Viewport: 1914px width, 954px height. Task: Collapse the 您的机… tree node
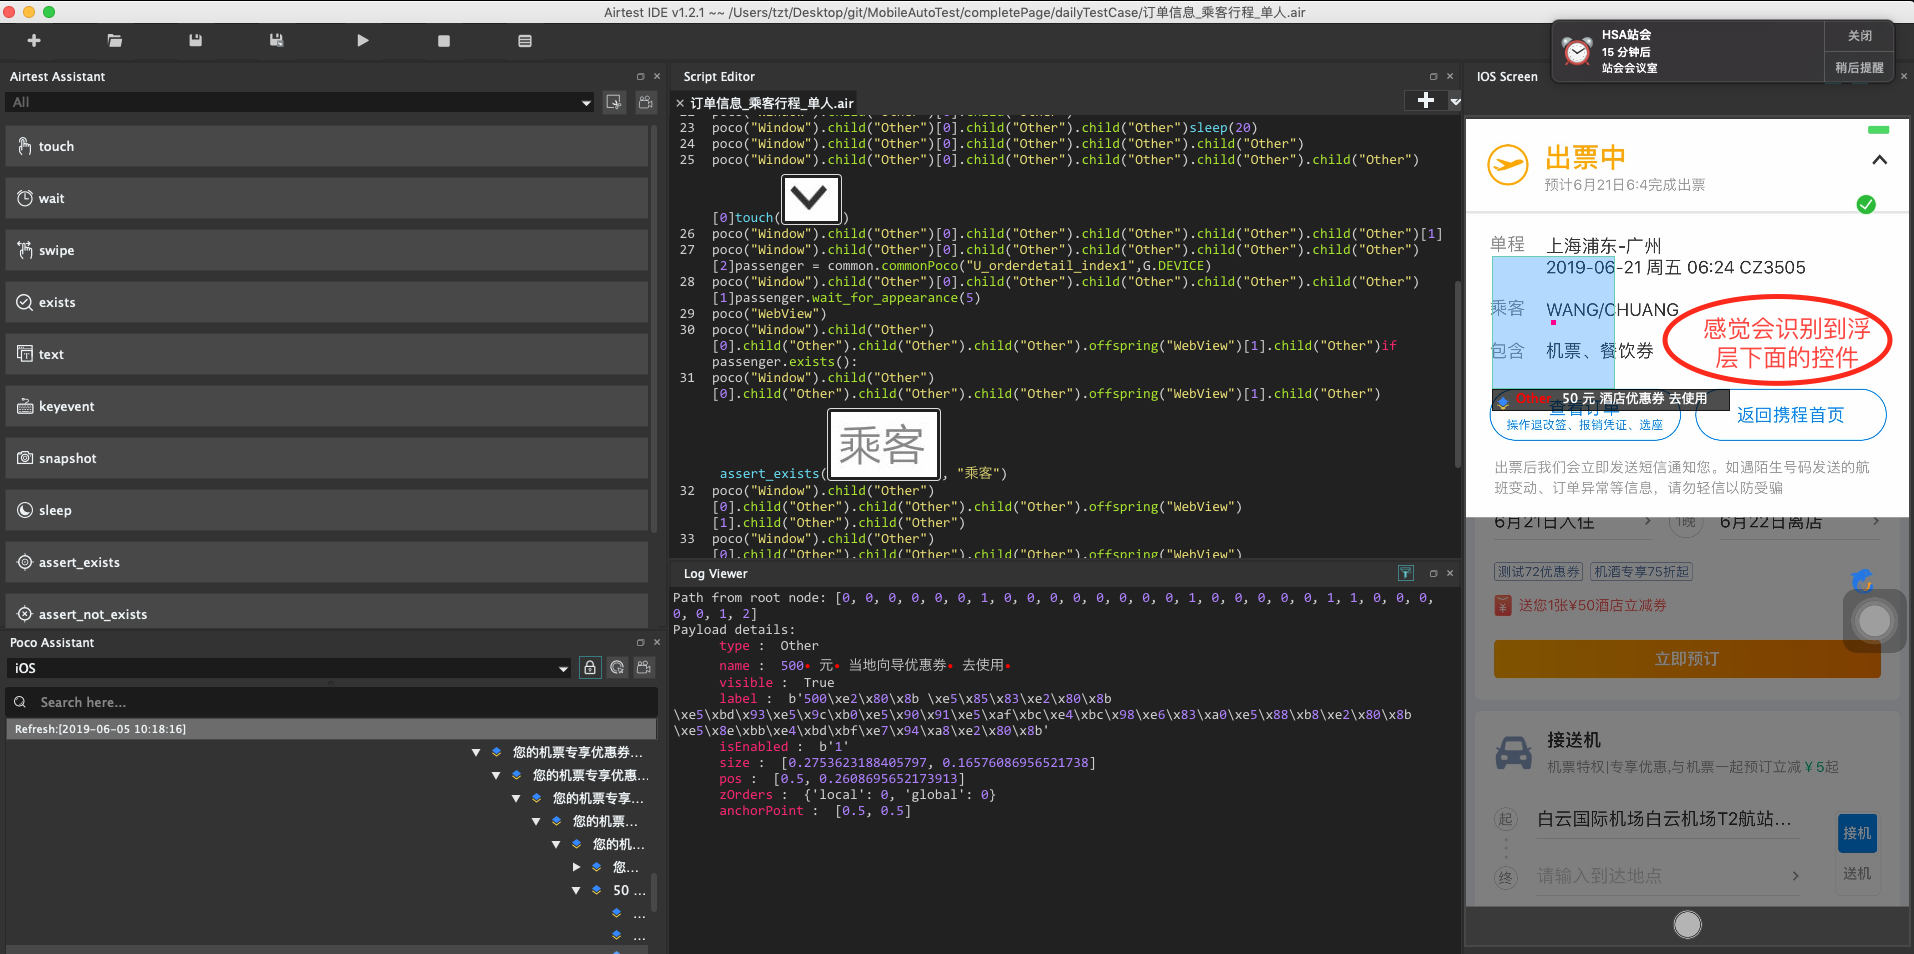(556, 844)
